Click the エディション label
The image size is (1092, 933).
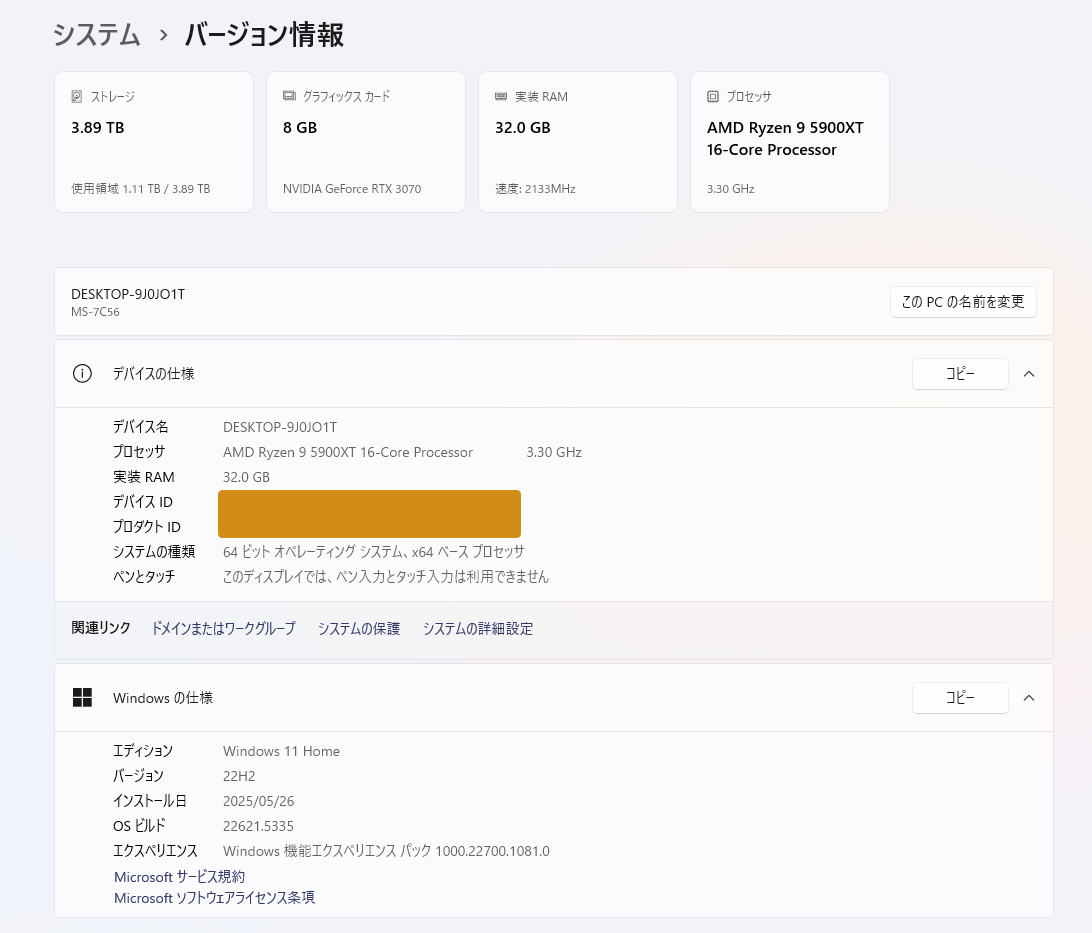pyautogui.click(x=143, y=751)
